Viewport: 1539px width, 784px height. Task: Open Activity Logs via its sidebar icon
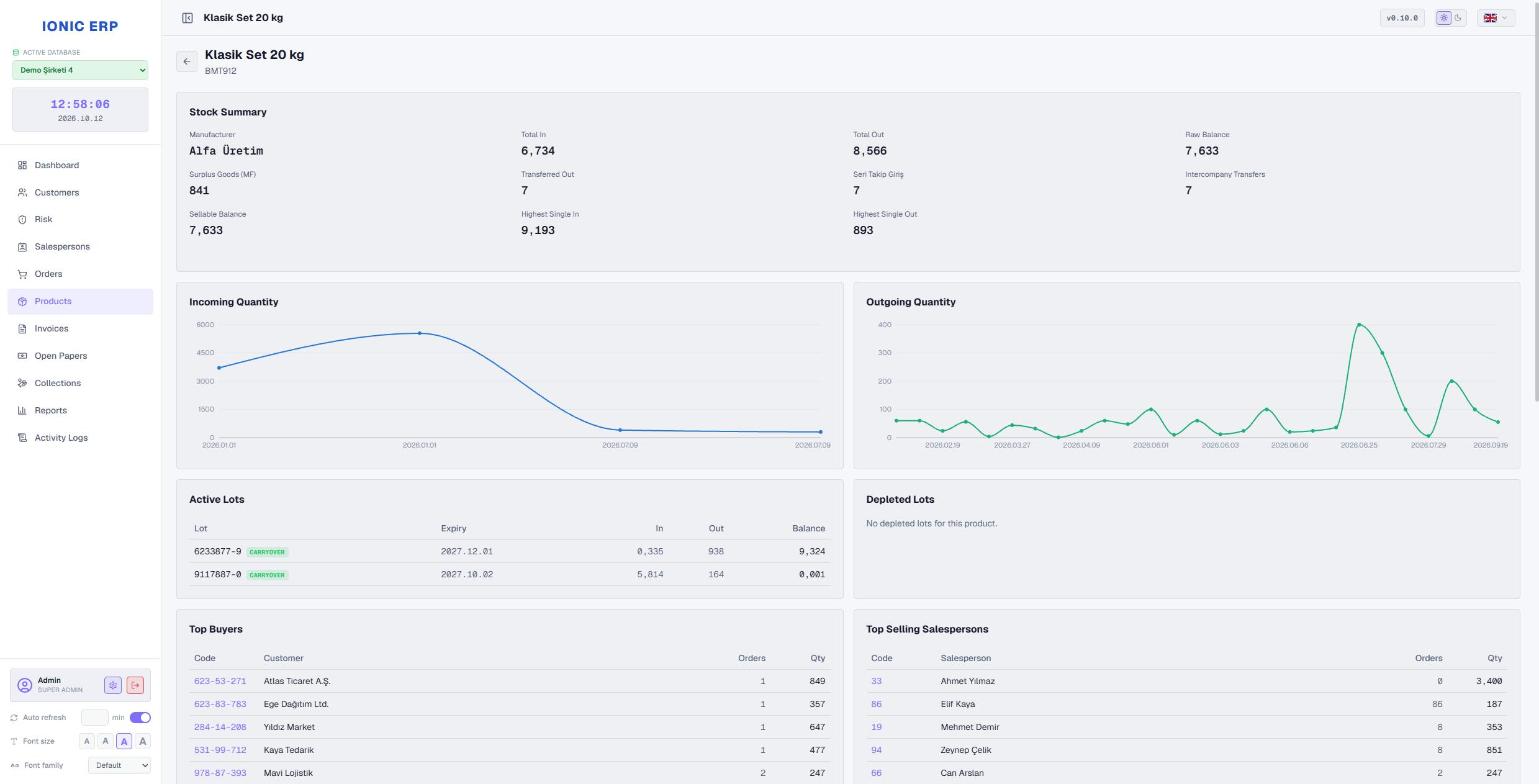pos(22,438)
